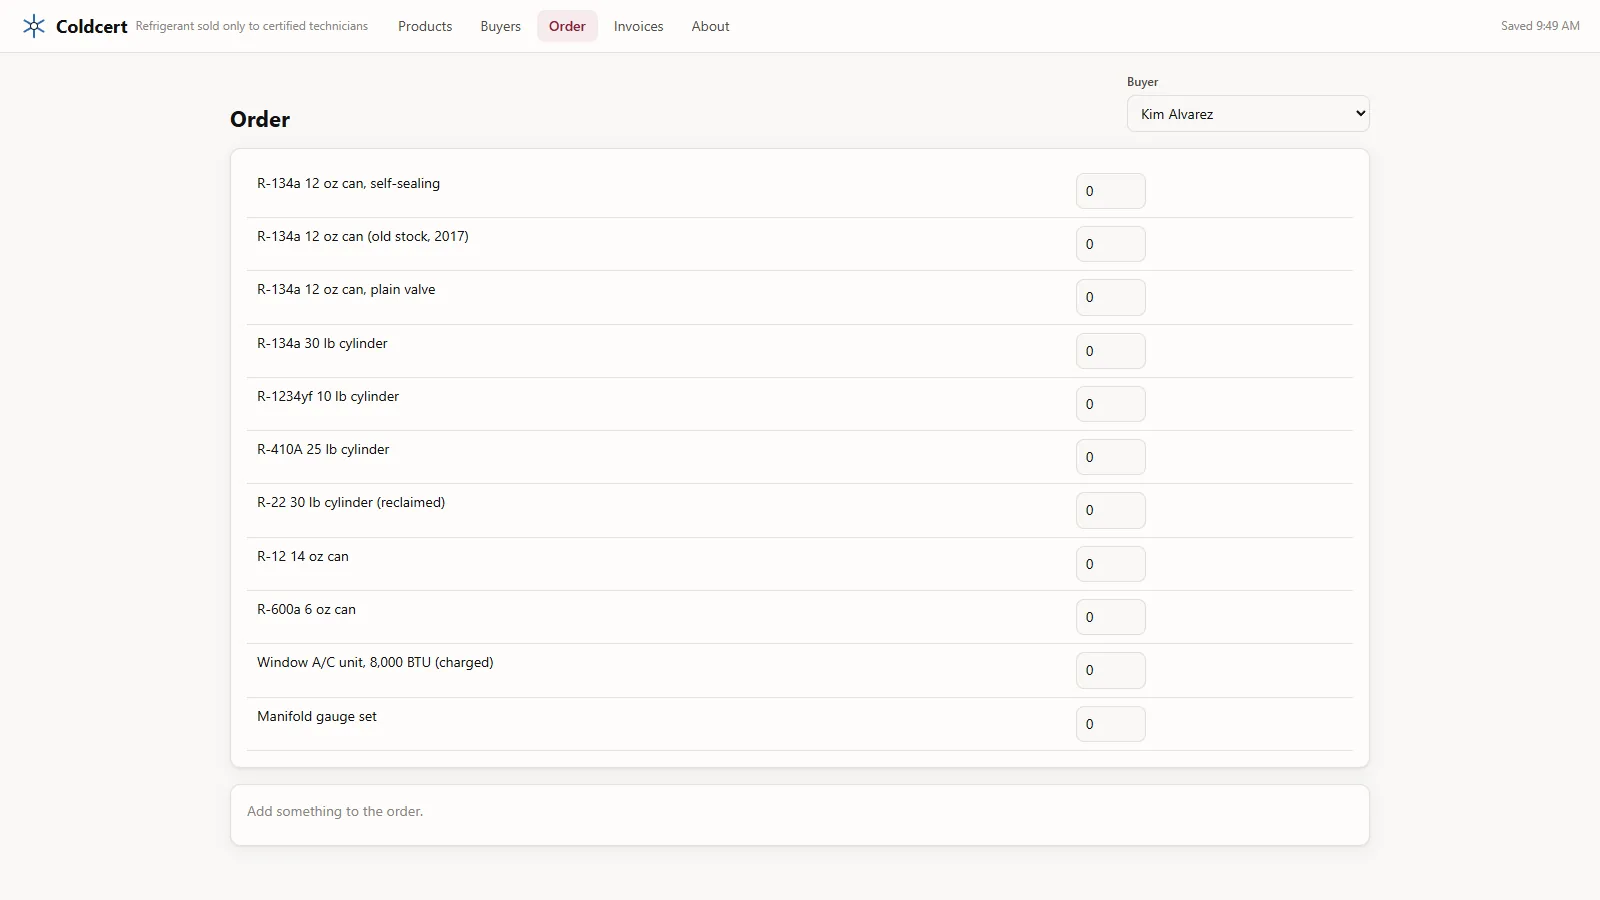Click quantity field for R-134a 30 lb cylinder

(1110, 351)
